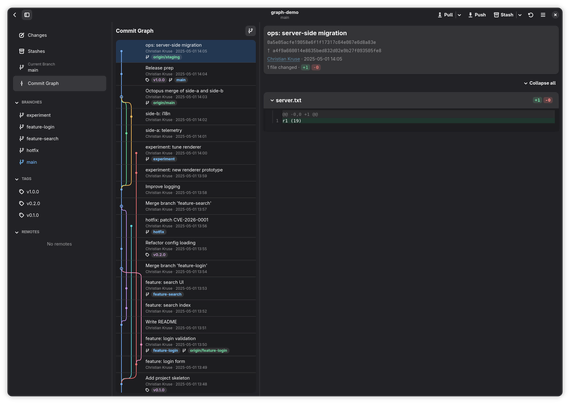
Task: Select 'feature: search UI' commit
Action: (186, 288)
